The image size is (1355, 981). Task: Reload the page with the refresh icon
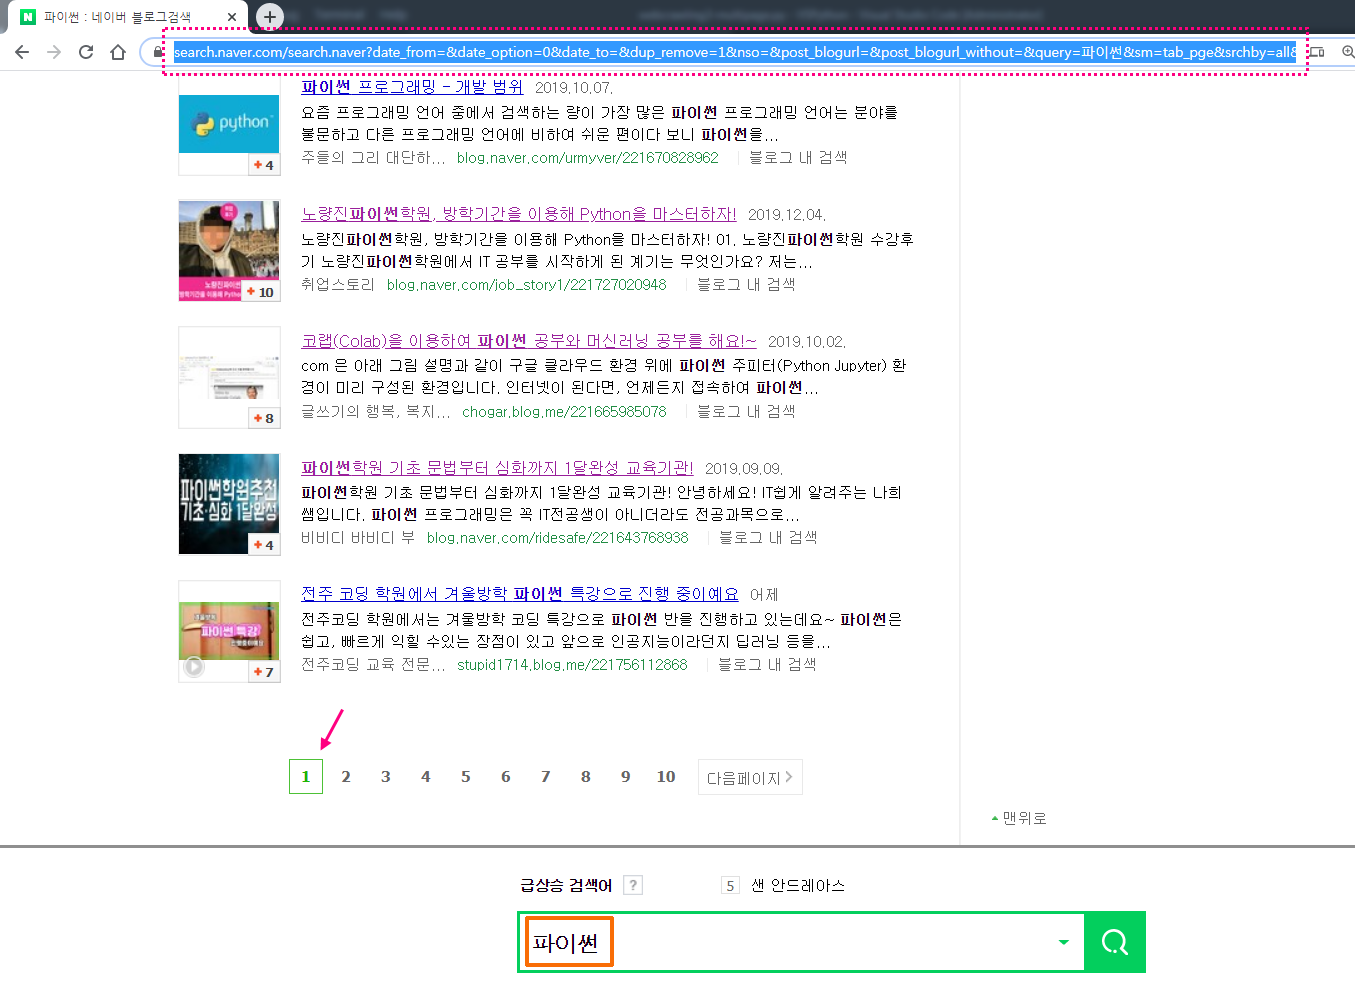pyautogui.click(x=86, y=52)
